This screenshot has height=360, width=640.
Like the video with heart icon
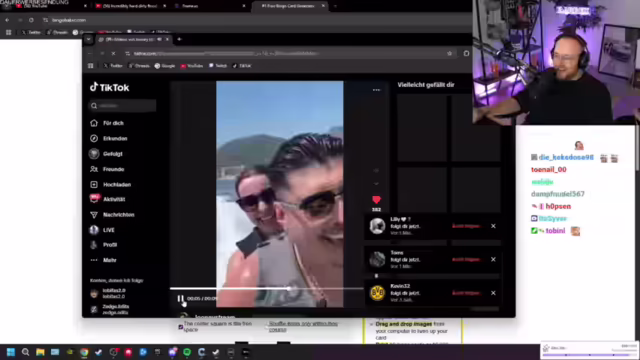click(376, 200)
